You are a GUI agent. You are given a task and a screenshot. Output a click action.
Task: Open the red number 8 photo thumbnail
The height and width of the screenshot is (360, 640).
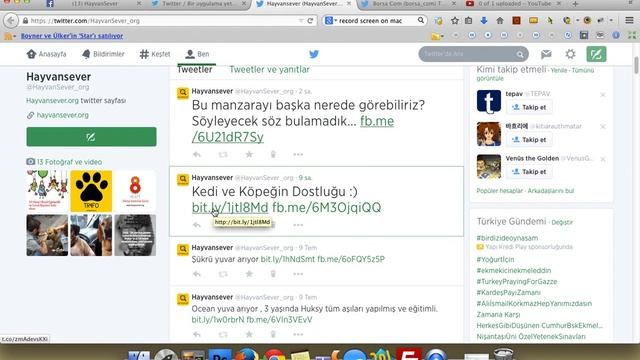coord(135,191)
